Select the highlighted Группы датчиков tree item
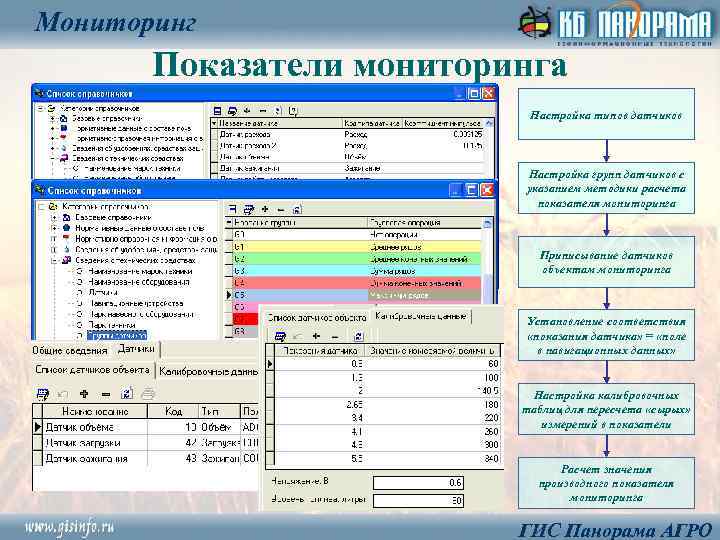Viewport: 720px width, 540px height. click(x=117, y=335)
